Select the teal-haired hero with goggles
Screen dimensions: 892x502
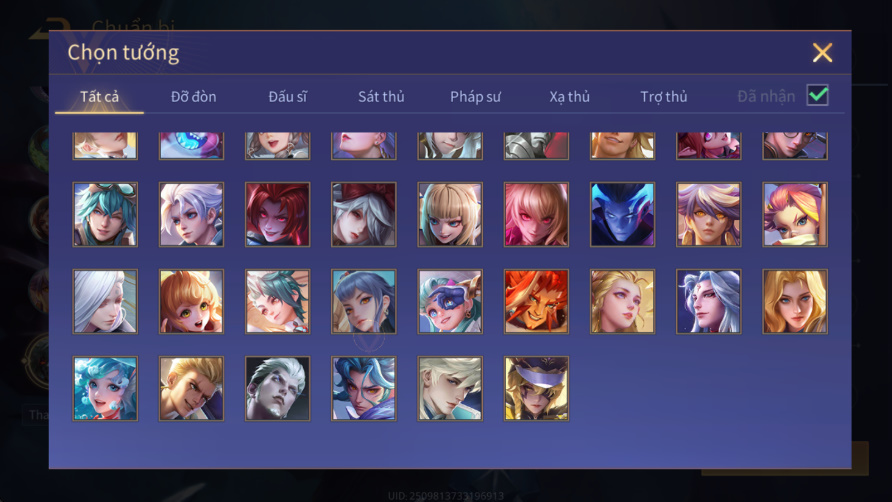point(105,215)
